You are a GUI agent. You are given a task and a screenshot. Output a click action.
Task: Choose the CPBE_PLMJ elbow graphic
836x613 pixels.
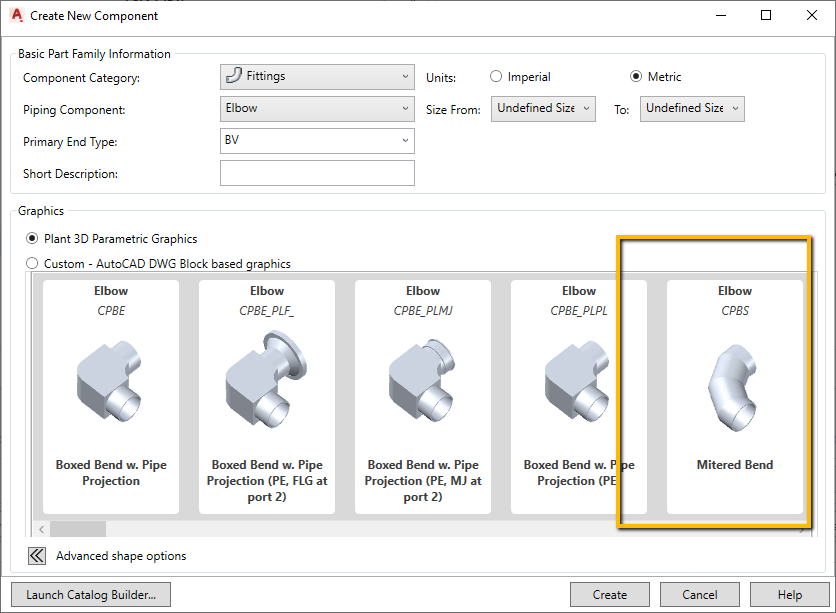(x=422, y=390)
